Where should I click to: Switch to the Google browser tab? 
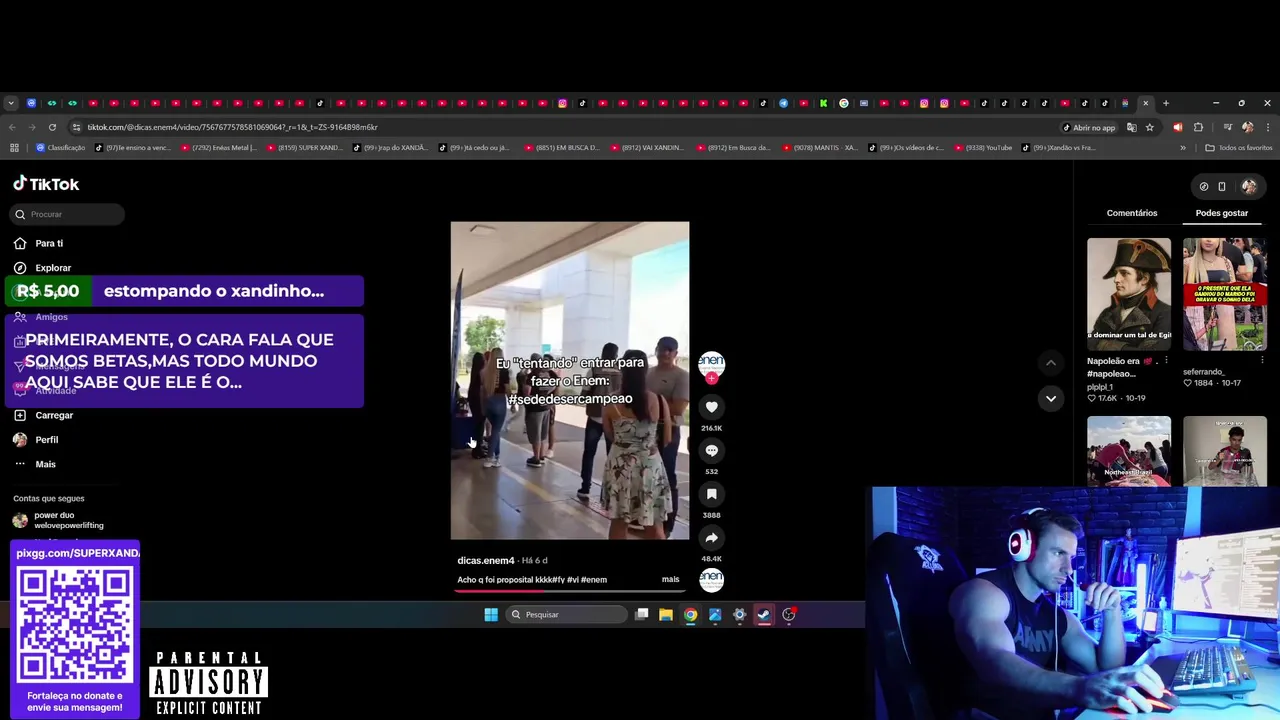coord(844,103)
